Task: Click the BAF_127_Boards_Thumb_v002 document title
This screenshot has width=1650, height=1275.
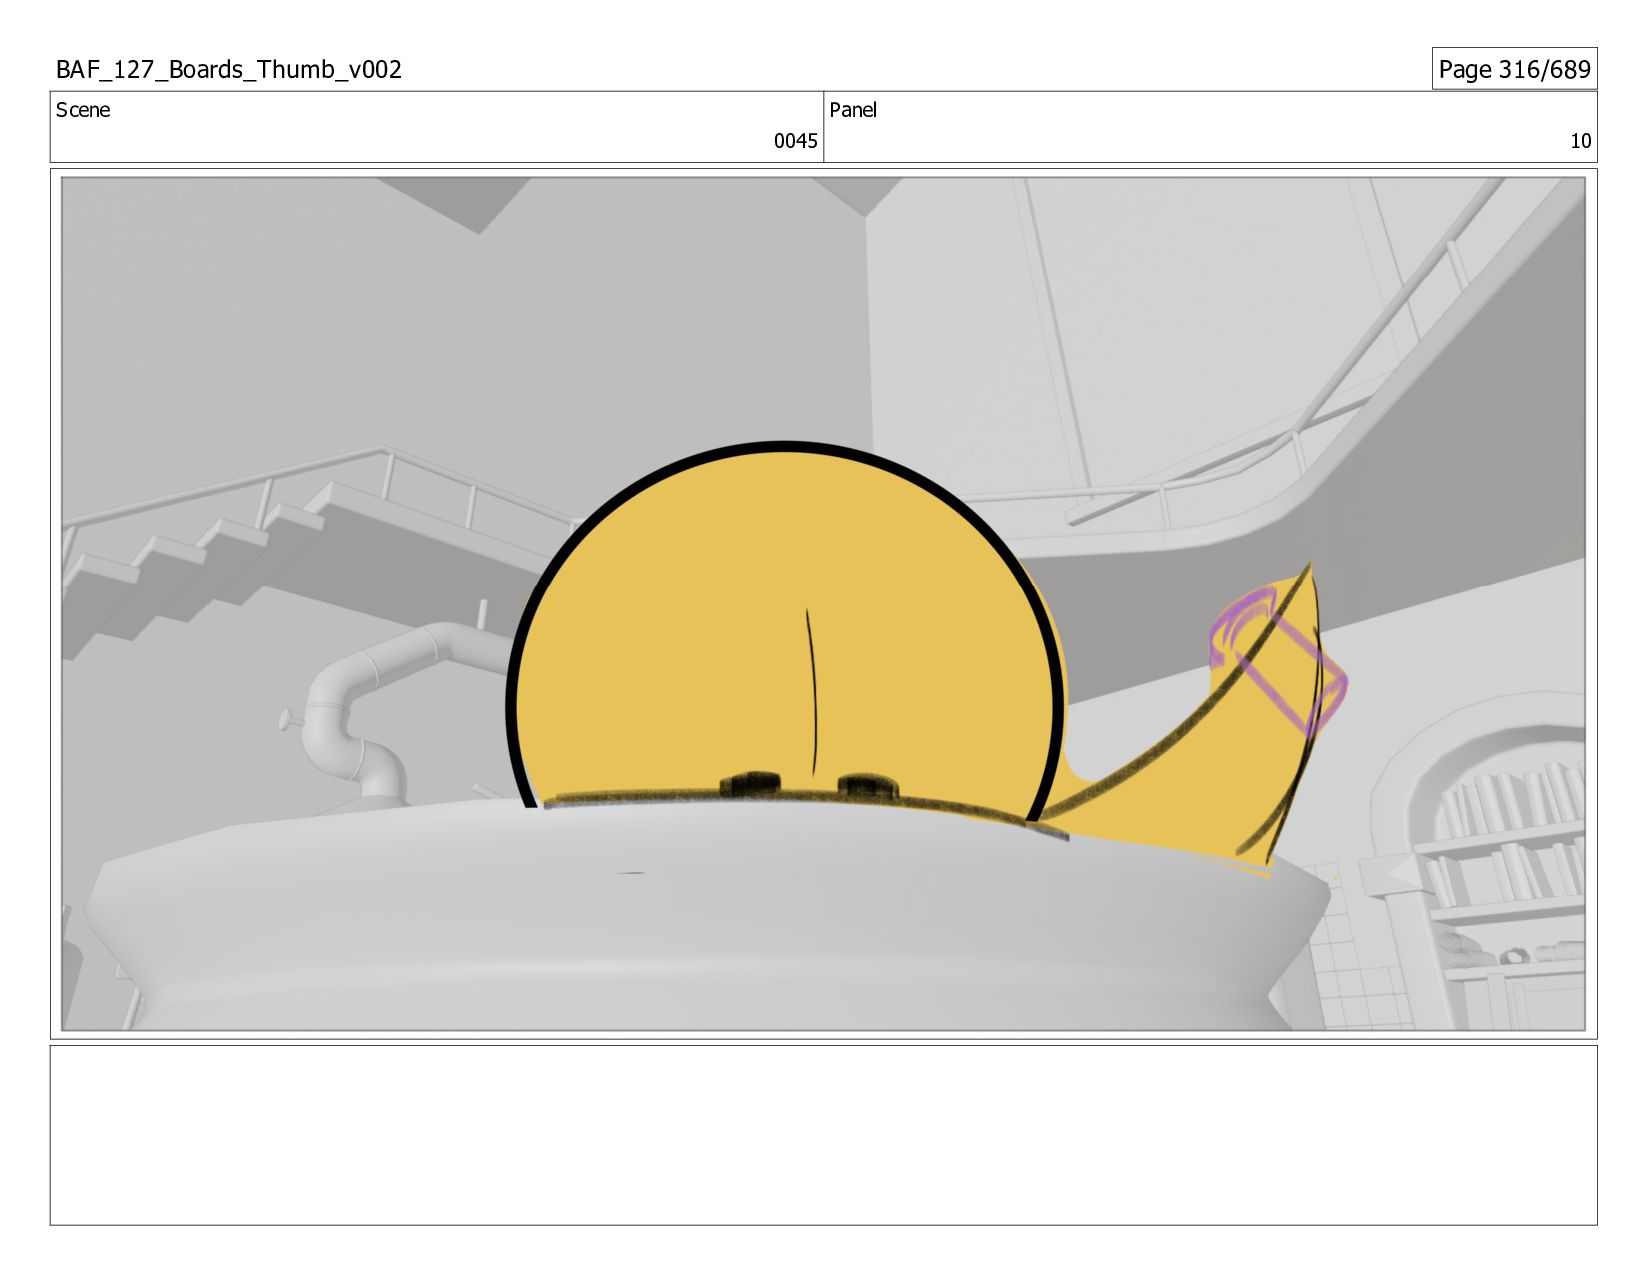Action: [x=229, y=69]
